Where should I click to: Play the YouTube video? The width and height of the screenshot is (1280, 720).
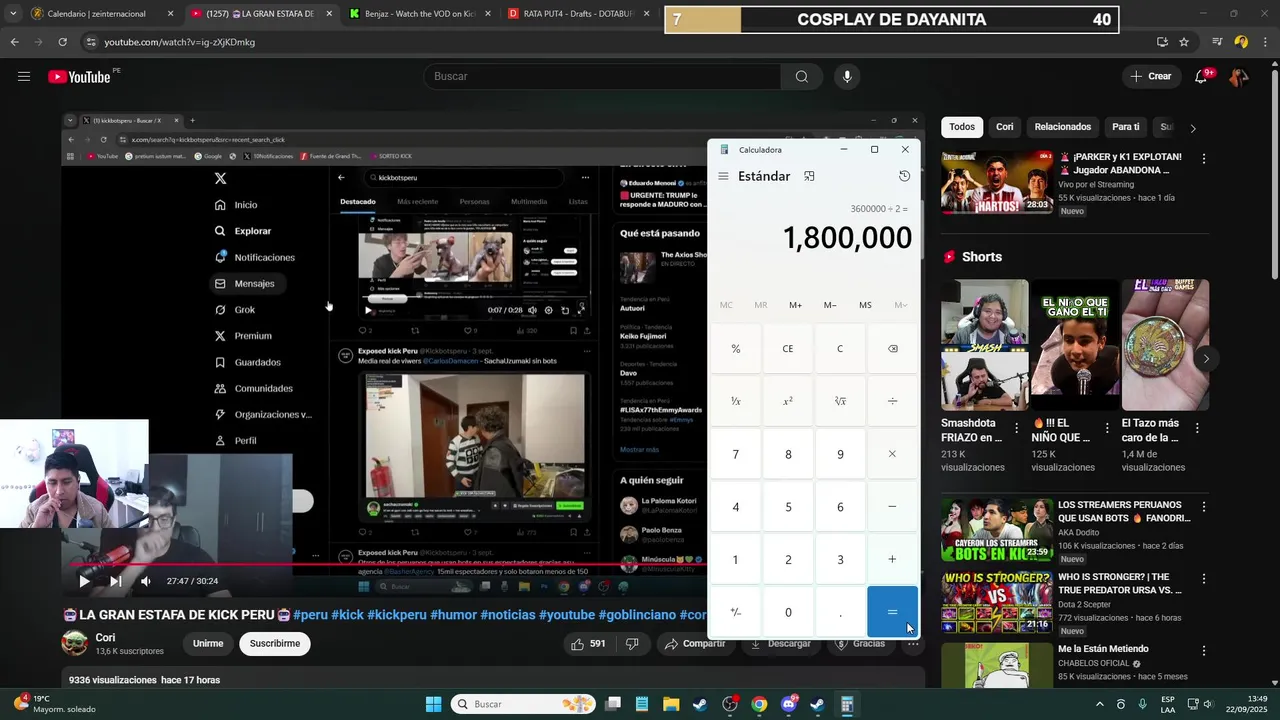[x=84, y=581]
